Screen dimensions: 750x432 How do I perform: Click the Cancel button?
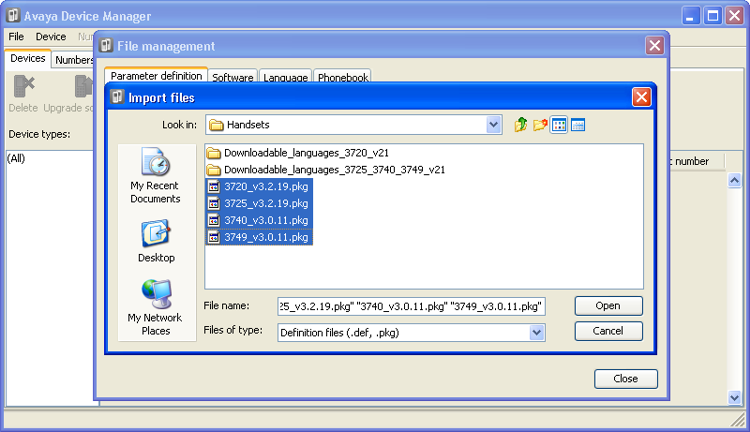pos(608,331)
